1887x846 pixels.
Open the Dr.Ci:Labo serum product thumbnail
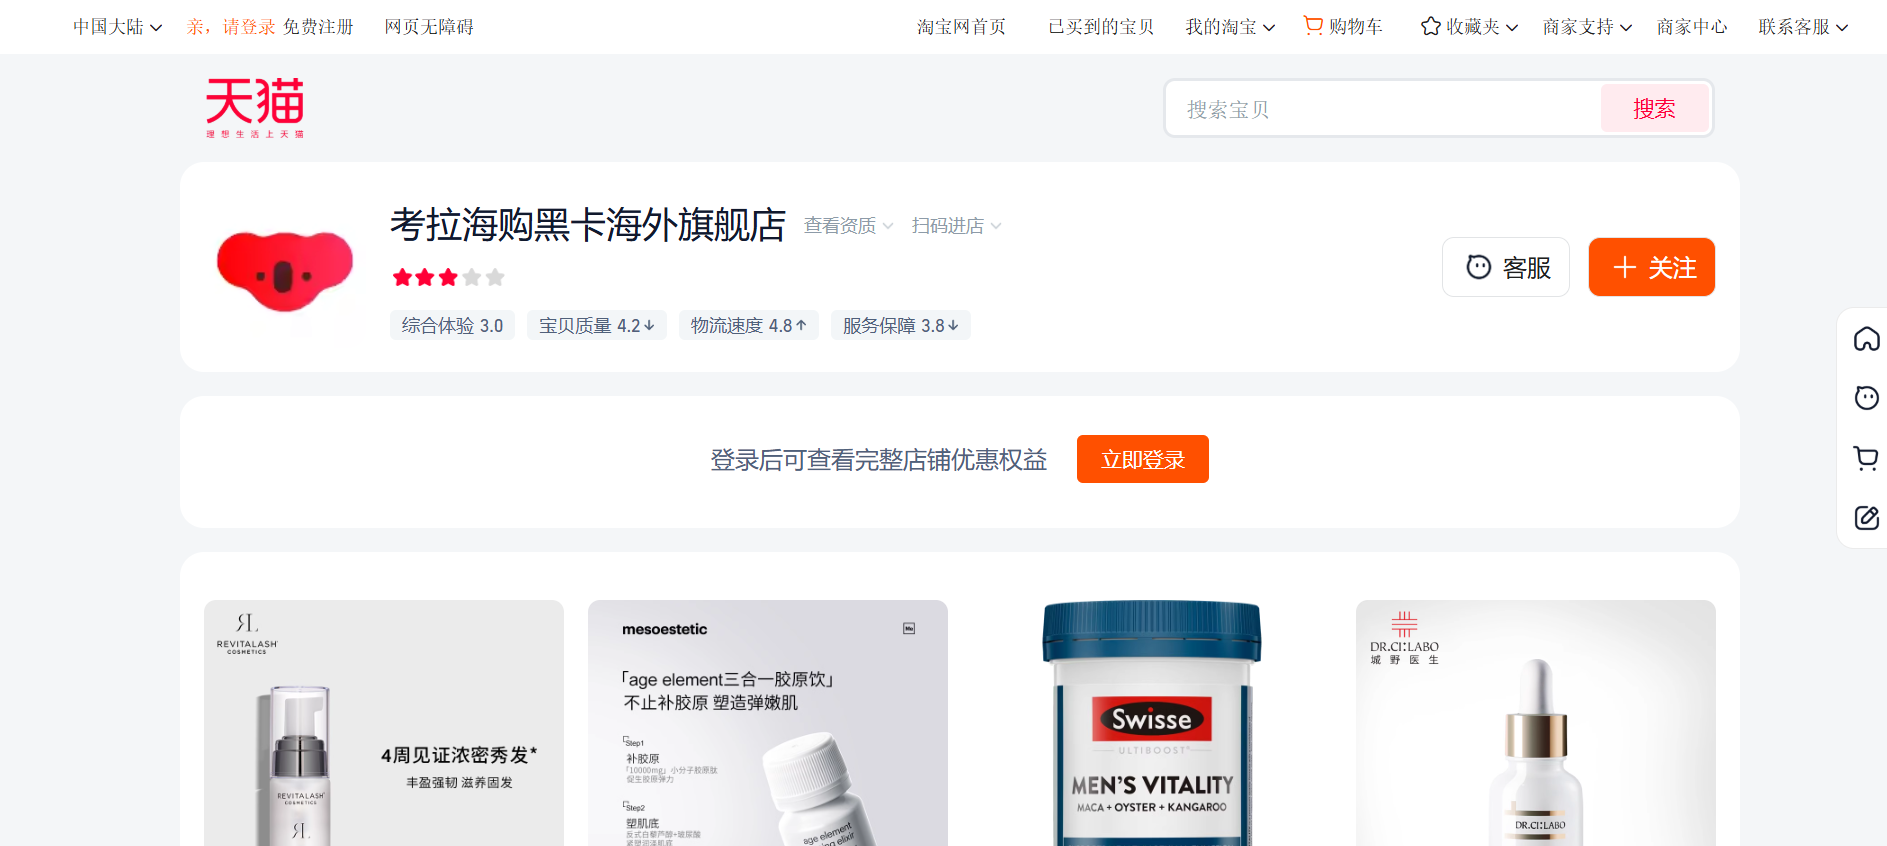[x=1536, y=723]
